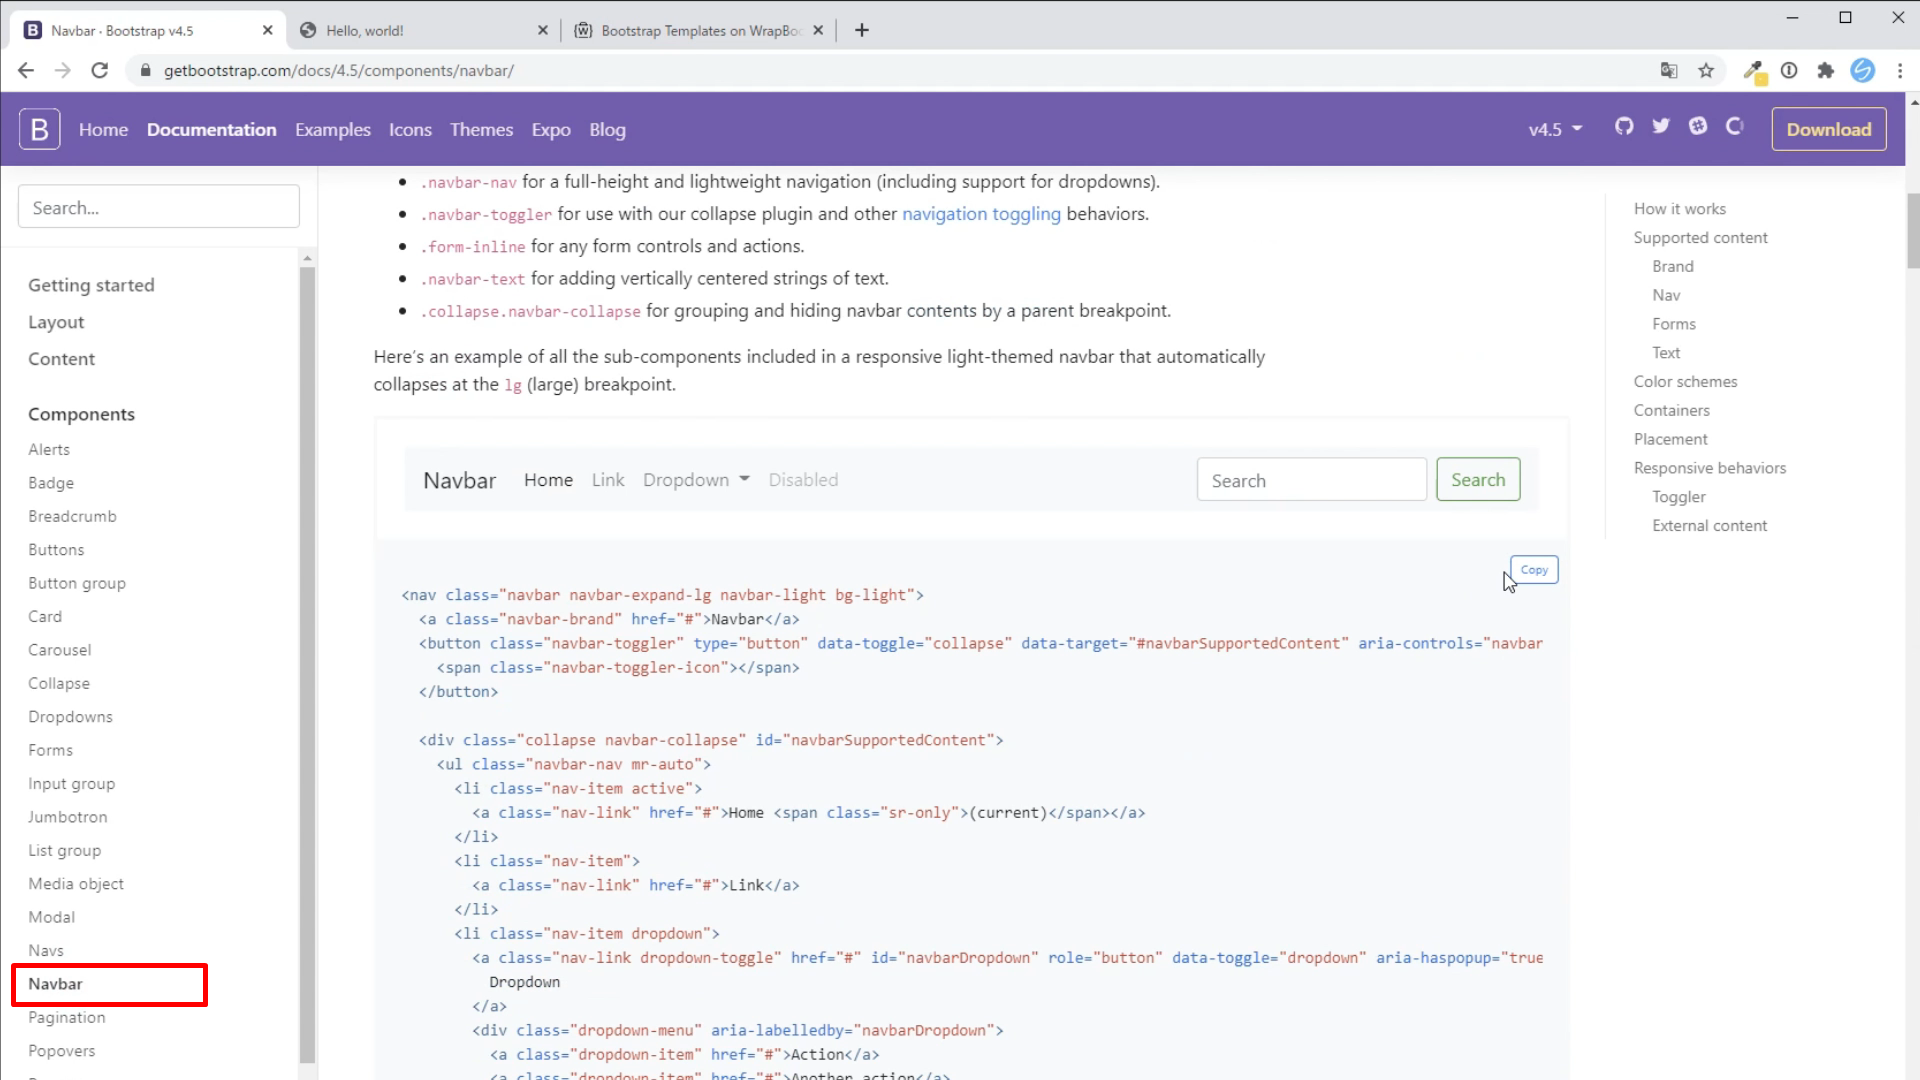Open Pagination in the sidebar
The height and width of the screenshot is (1080, 1920).
point(66,1017)
